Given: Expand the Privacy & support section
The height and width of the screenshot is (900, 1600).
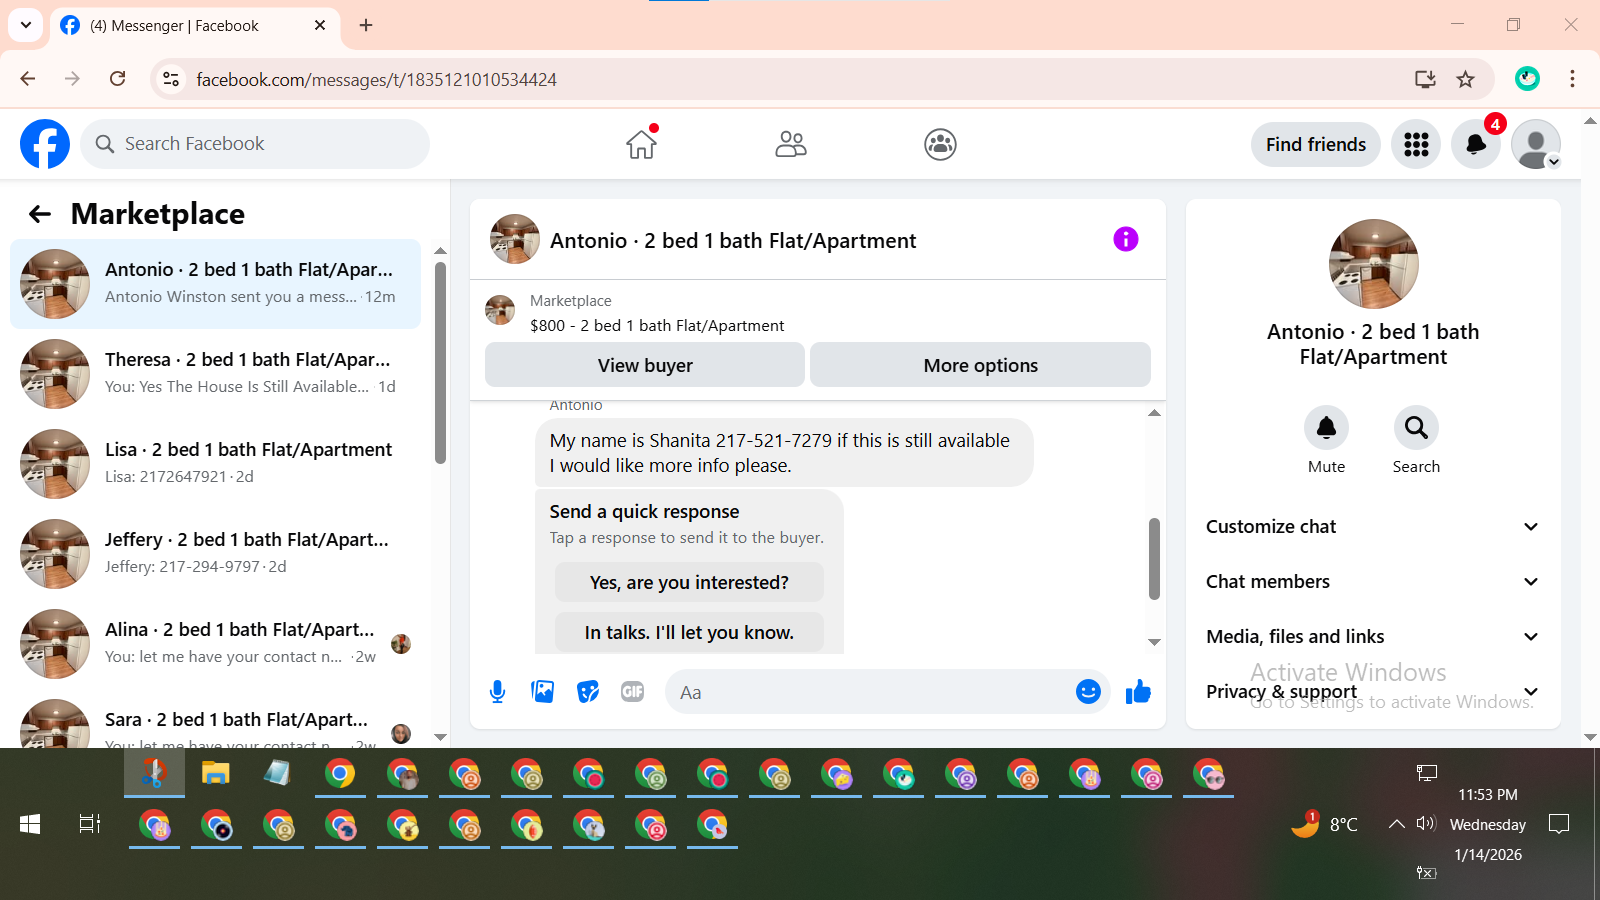Looking at the screenshot, I should [1373, 692].
